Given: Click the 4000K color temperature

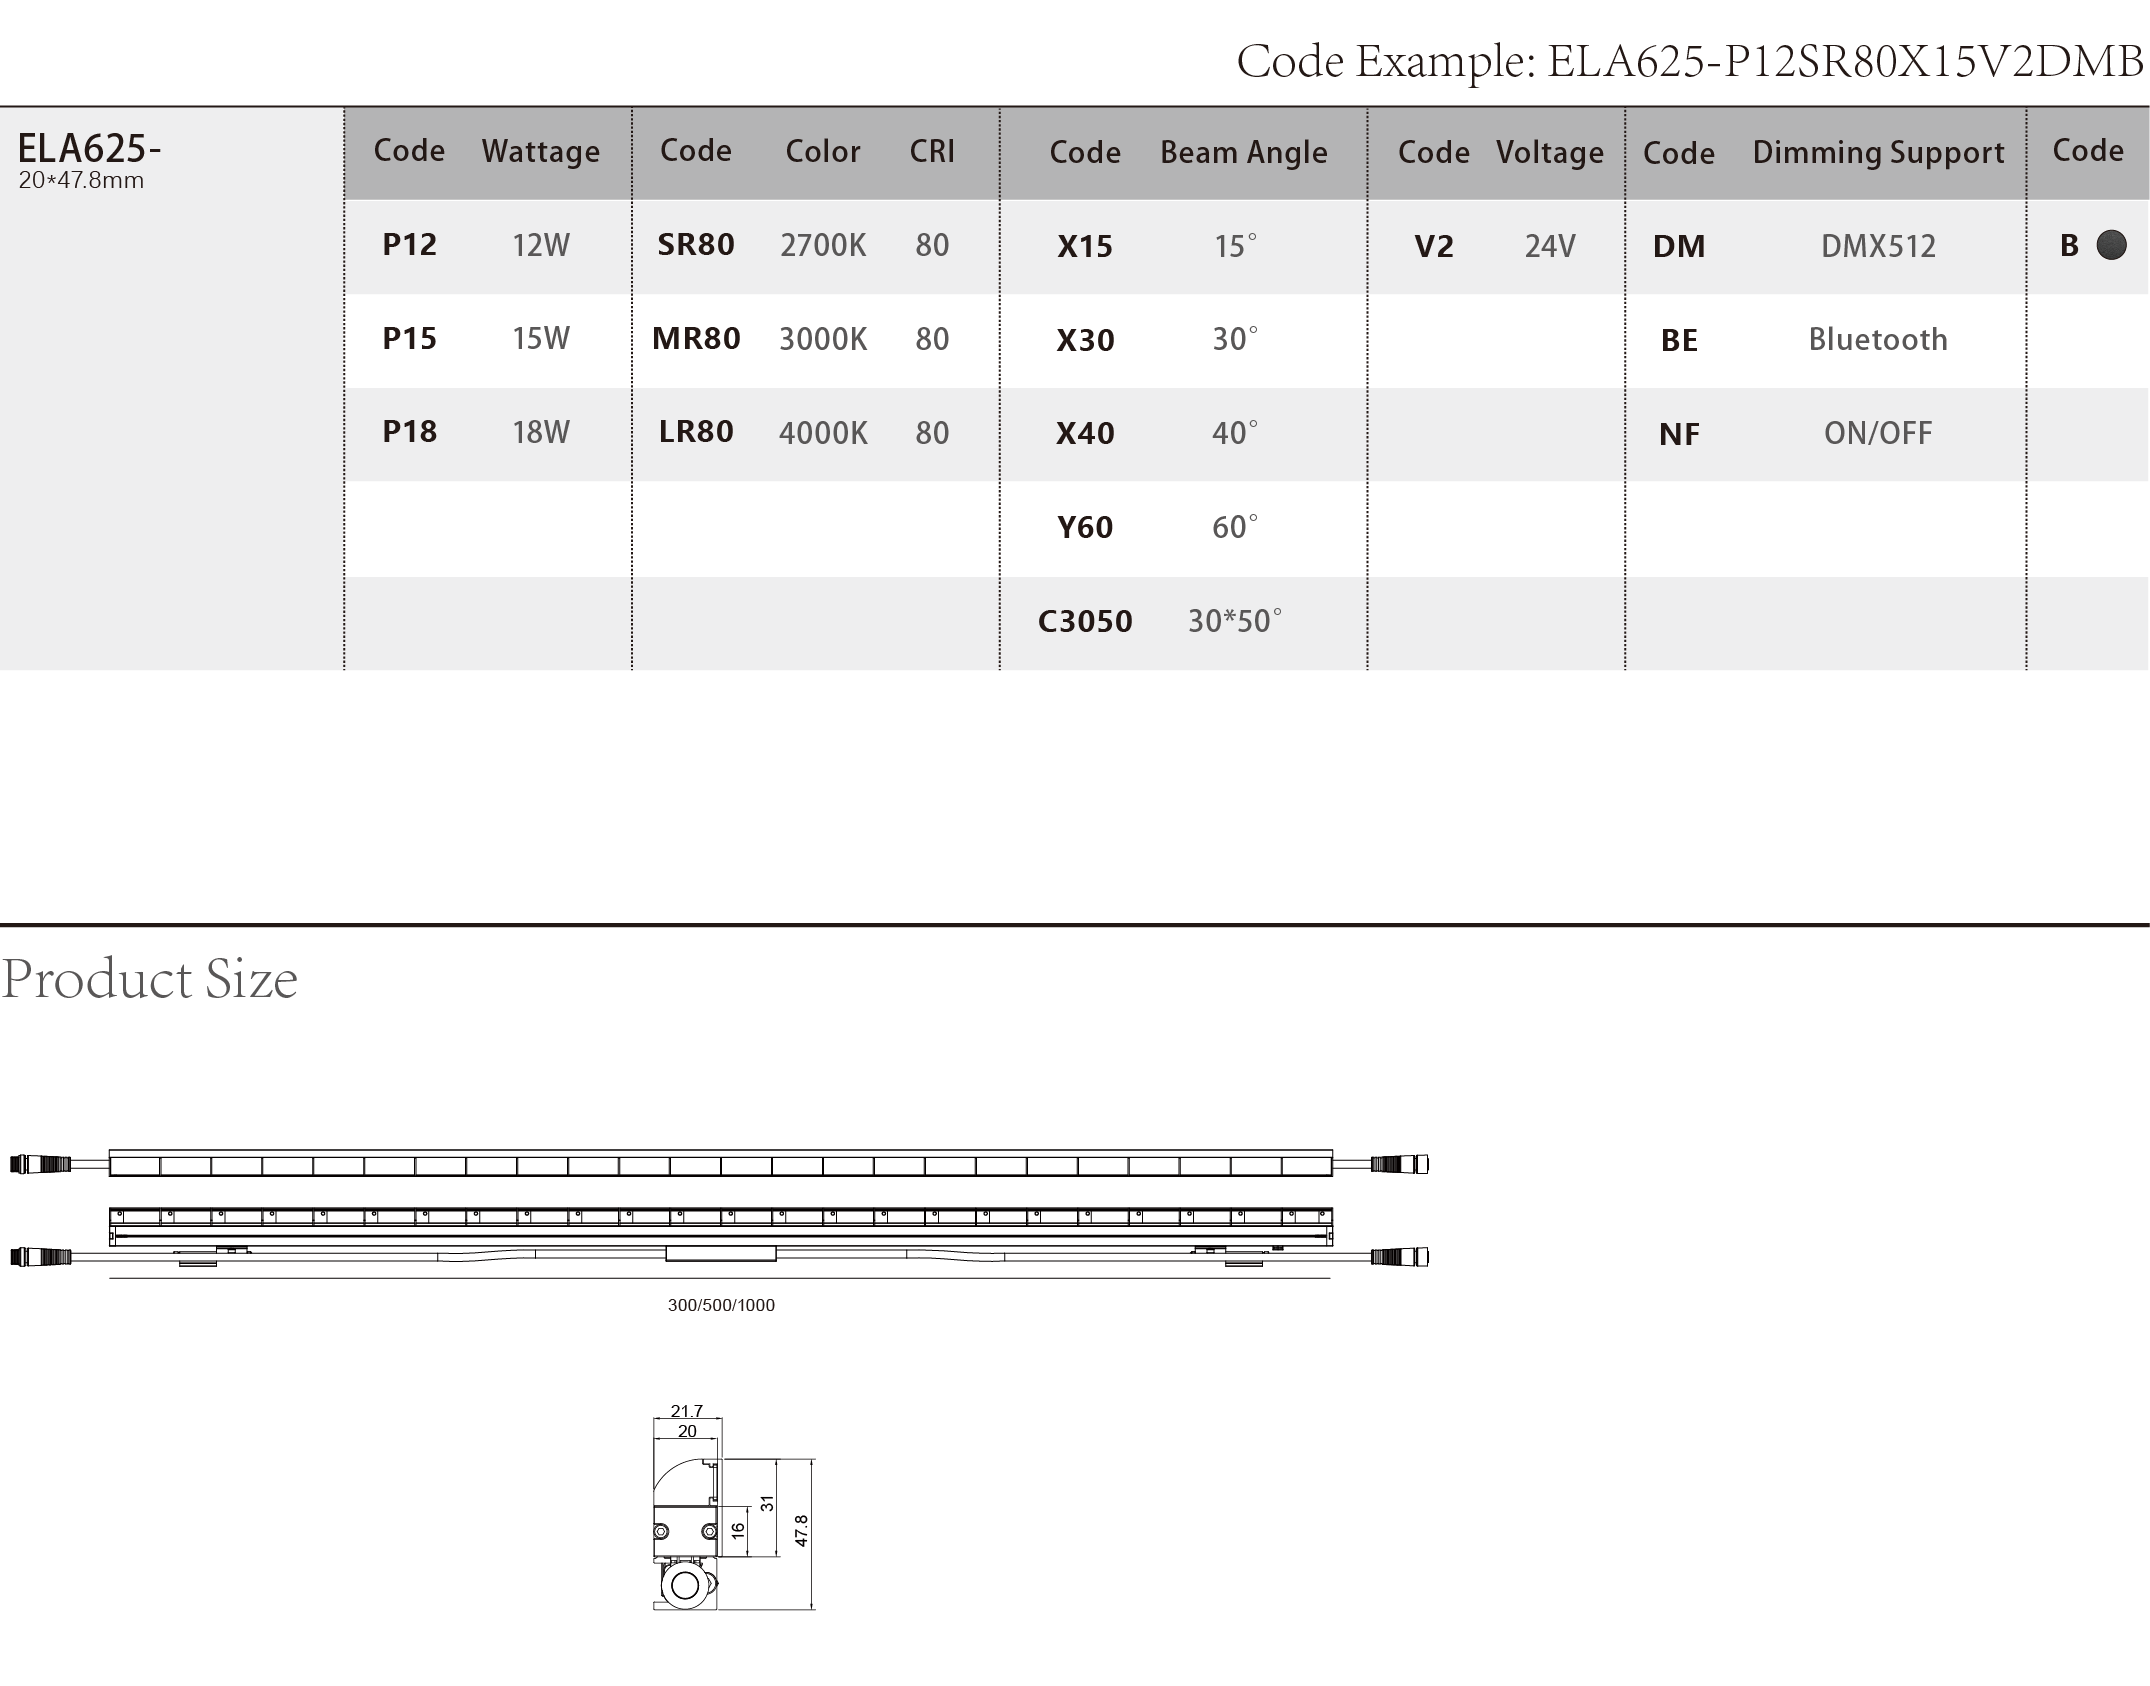Looking at the screenshot, I should (x=823, y=433).
